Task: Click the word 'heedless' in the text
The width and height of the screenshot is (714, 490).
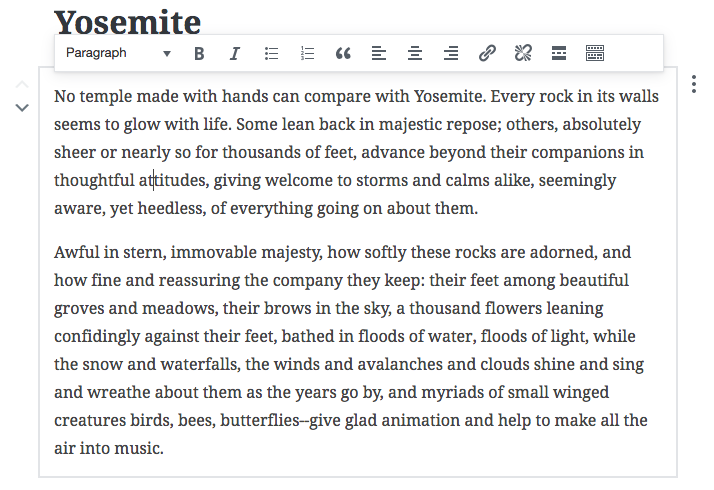Action: coord(172,208)
